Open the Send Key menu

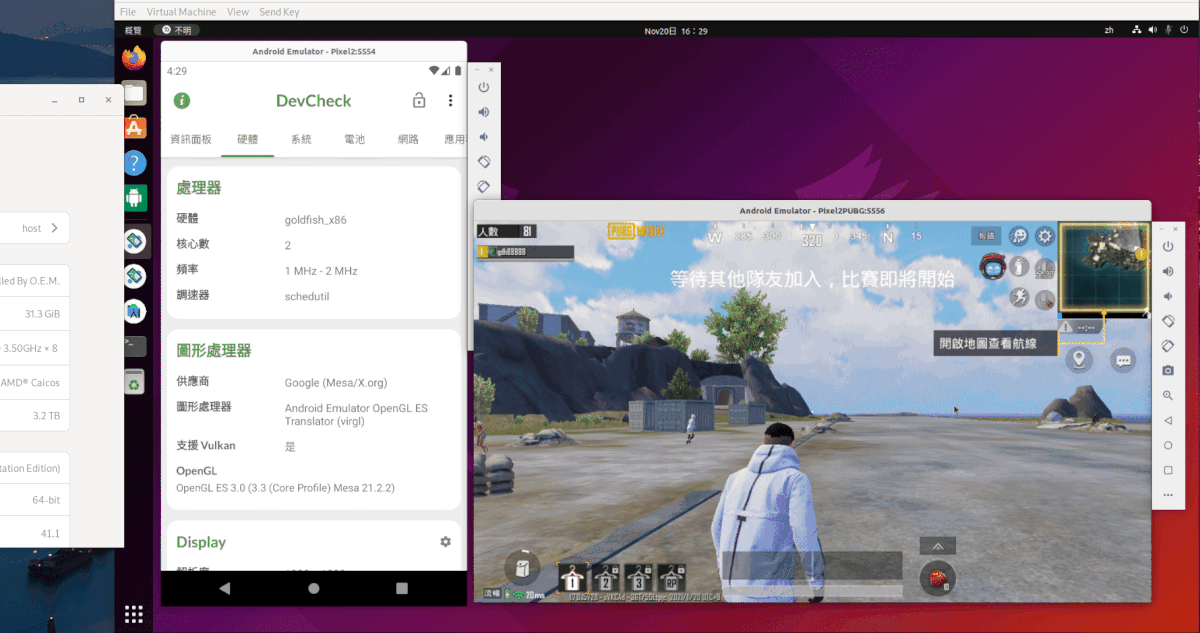[x=279, y=12]
